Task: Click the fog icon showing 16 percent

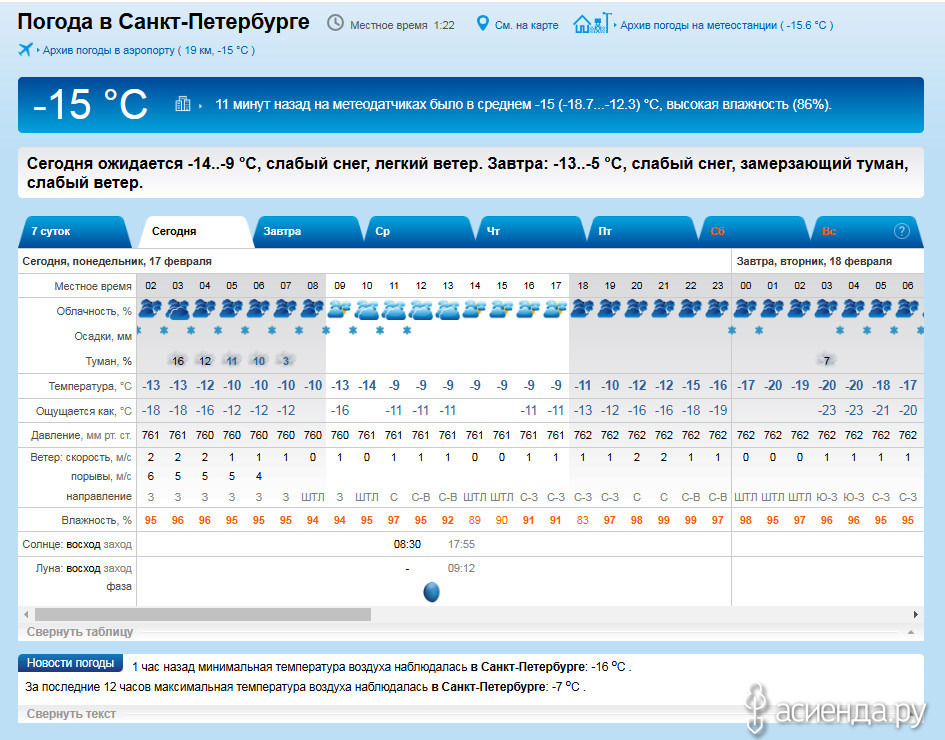Action: (177, 360)
